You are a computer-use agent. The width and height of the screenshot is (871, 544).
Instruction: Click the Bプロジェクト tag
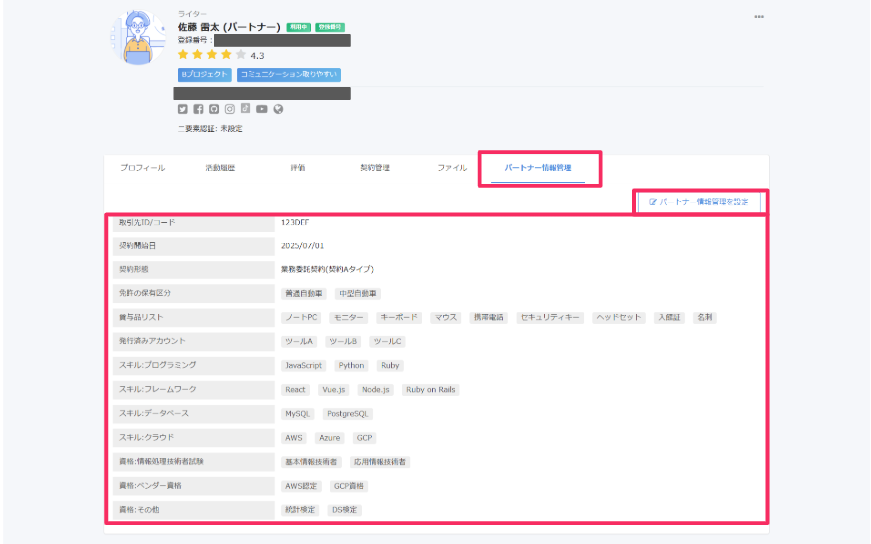tap(204, 74)
